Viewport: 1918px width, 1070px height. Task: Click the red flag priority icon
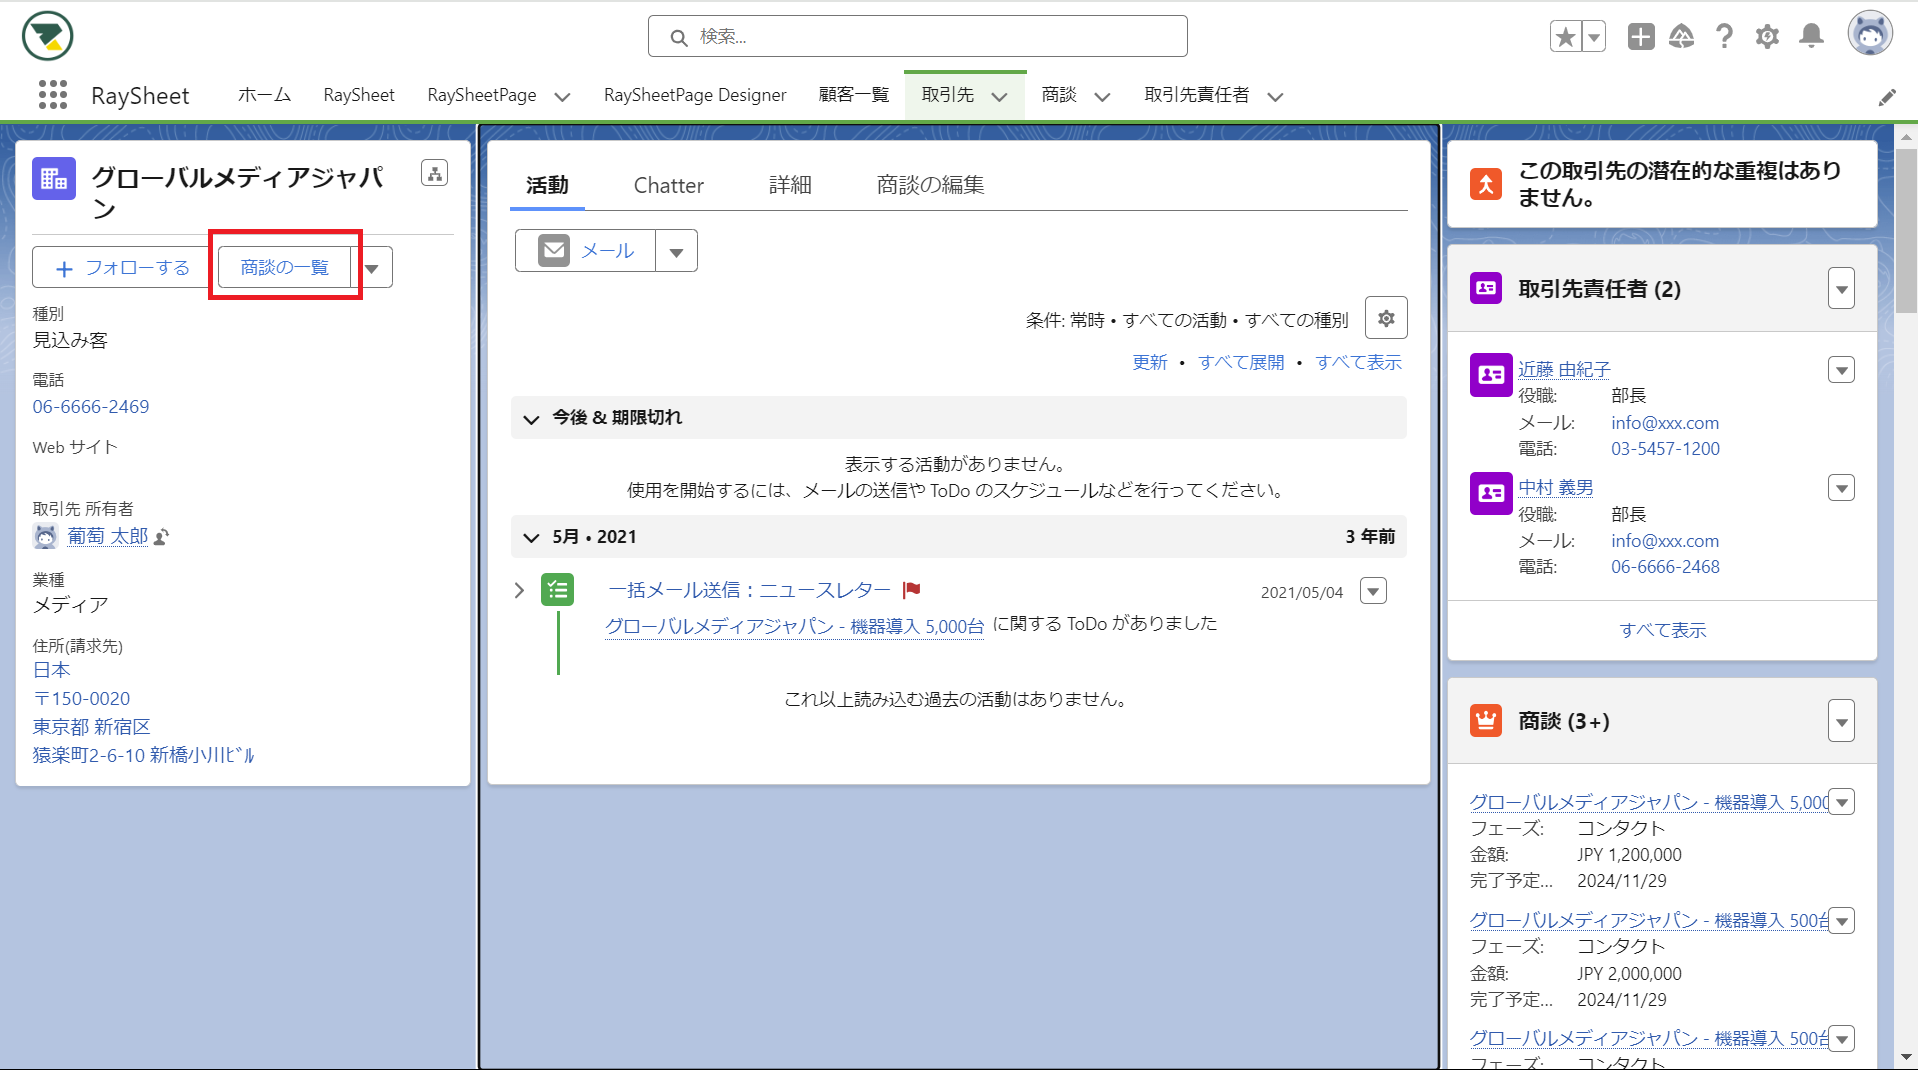pyautogui.click(x=911, y=590)
